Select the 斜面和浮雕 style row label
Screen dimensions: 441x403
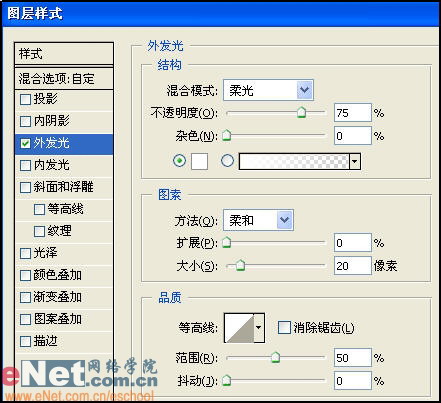point(64,187)
